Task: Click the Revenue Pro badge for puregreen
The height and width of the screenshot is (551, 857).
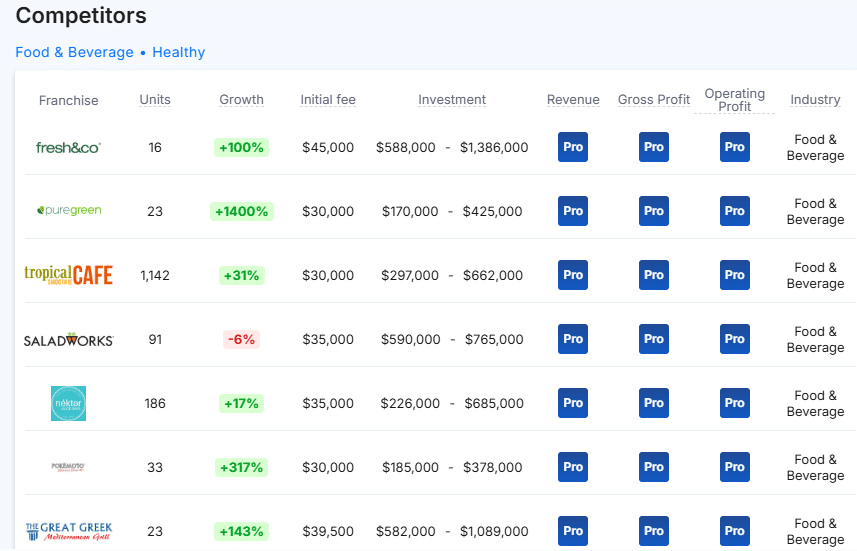Action: tap(573, 211)
